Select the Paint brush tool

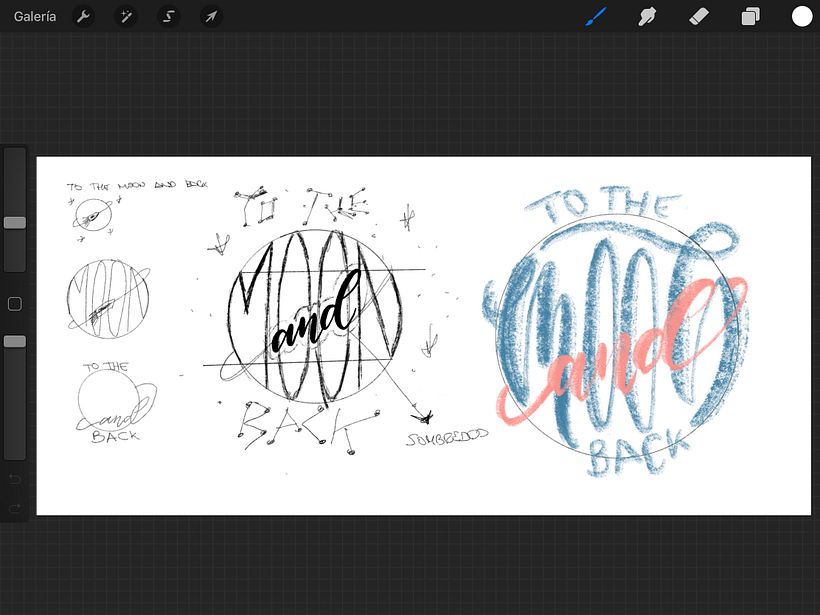point(596,16)
